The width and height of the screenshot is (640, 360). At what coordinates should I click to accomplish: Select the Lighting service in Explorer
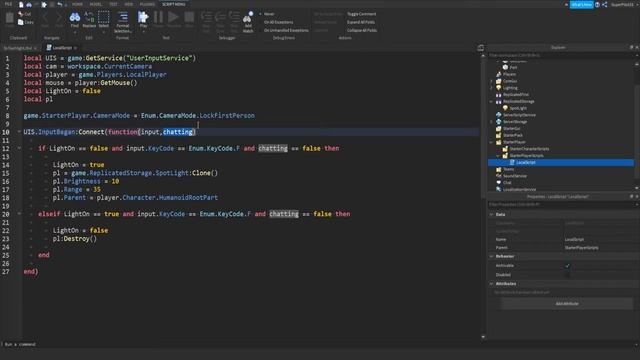pyautogui.click(x=510, y=88)
